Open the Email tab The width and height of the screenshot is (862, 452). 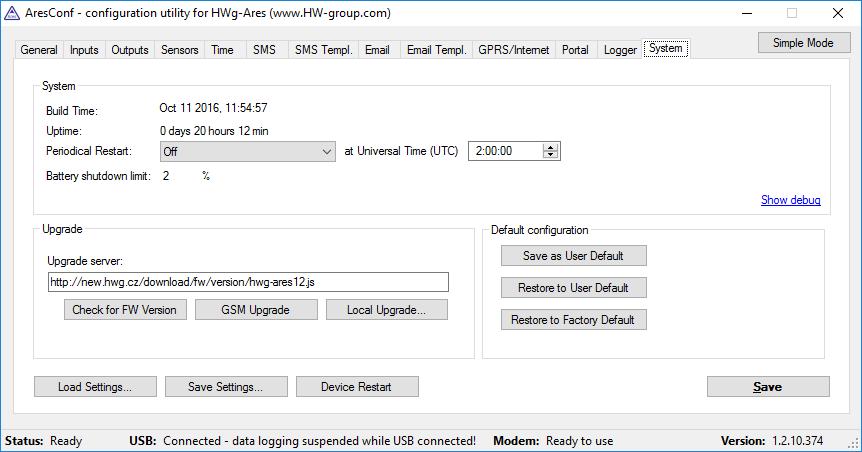pos(377,50)
